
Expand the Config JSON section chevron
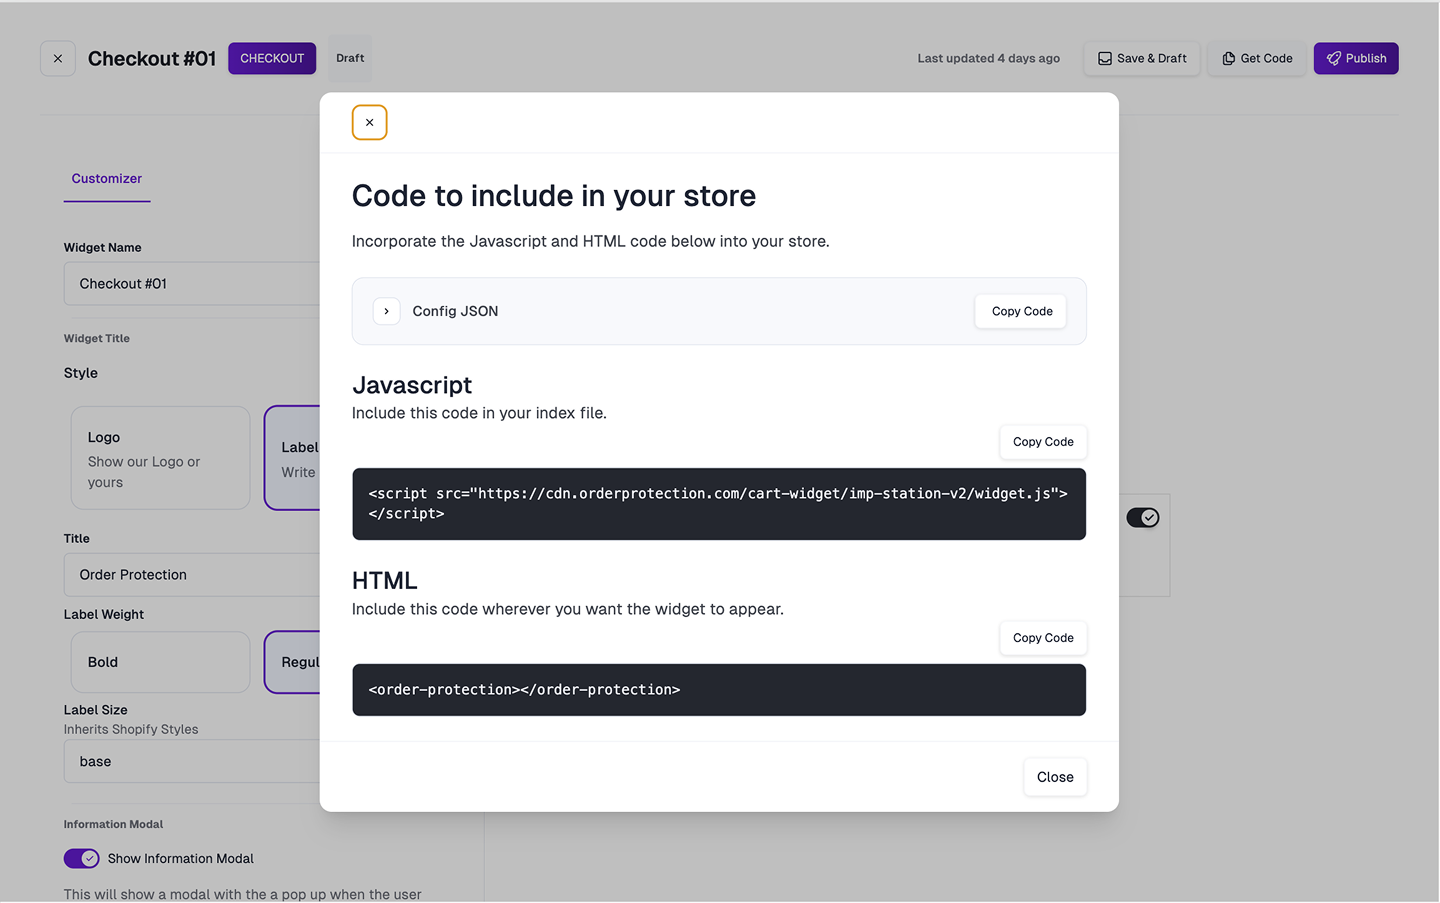(386, 311)
